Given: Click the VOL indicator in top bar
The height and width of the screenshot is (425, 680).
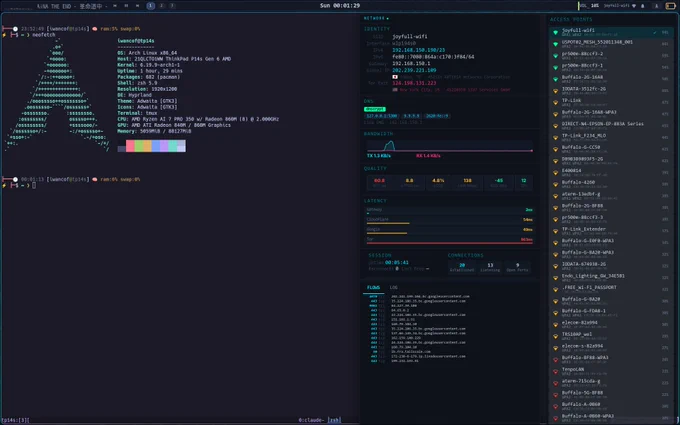Looking at the screenshot, I should [589, 6].
